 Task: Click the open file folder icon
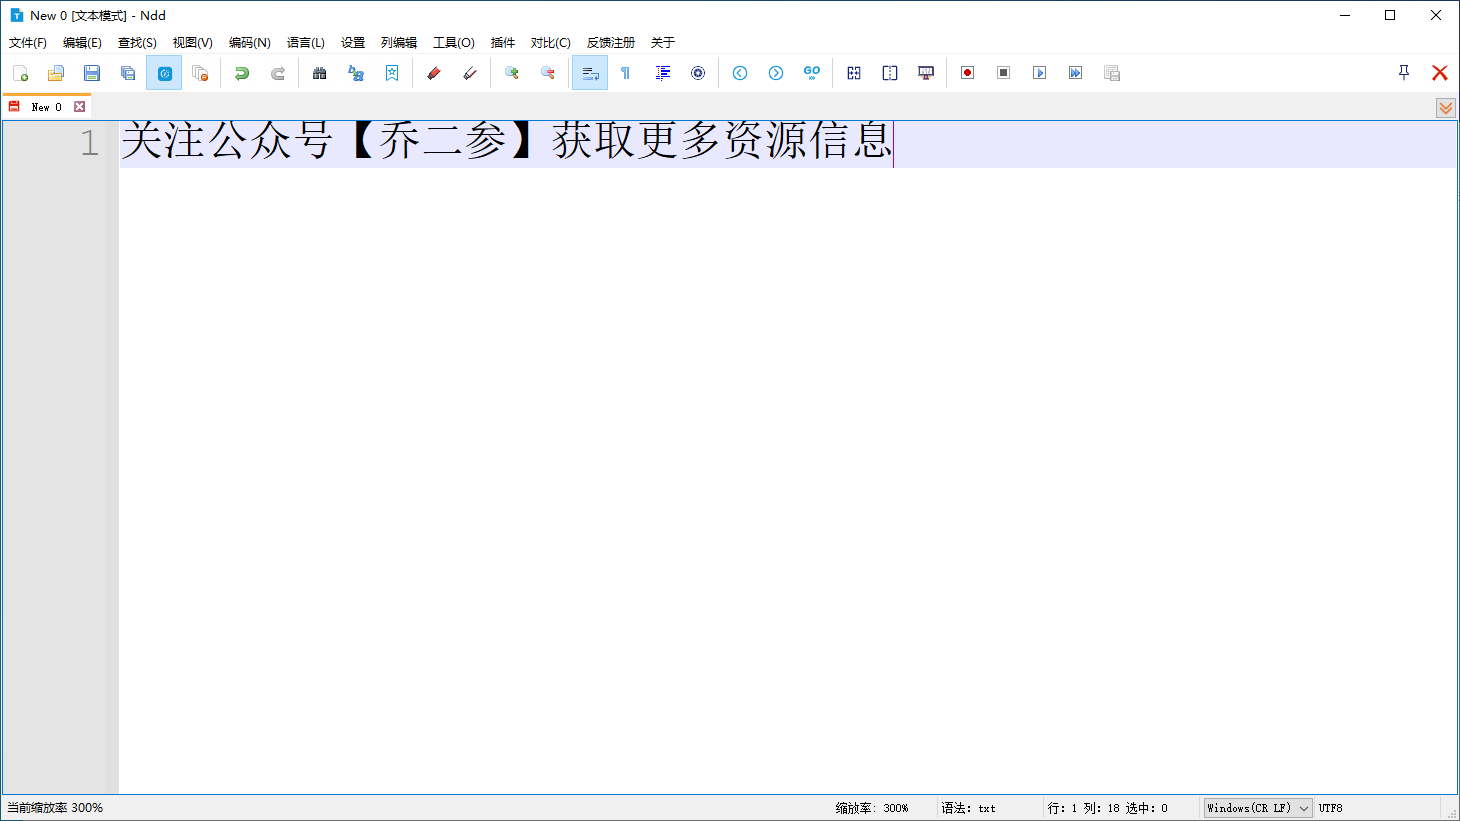coord(56,73)
